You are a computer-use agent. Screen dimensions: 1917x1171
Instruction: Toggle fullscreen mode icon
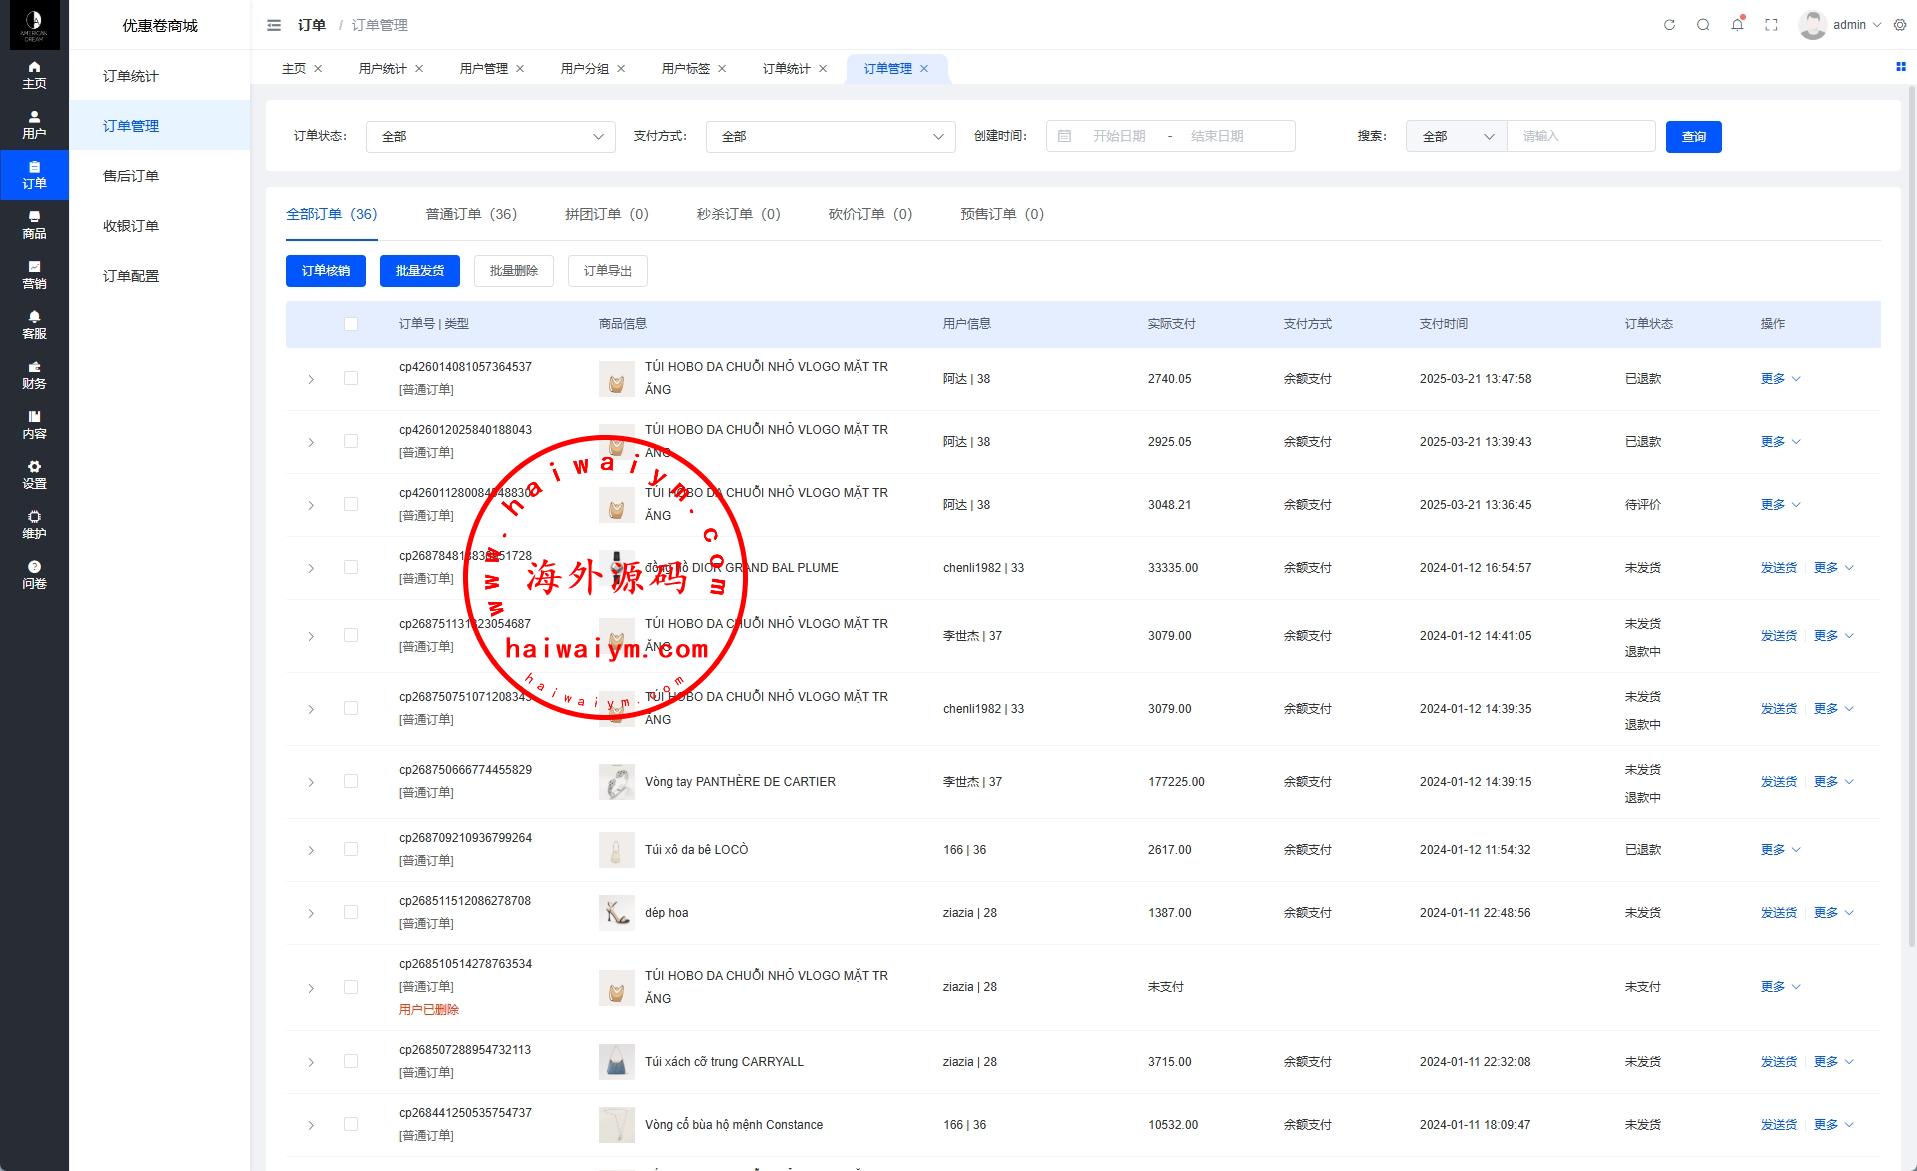click(x=1771, y=25)
